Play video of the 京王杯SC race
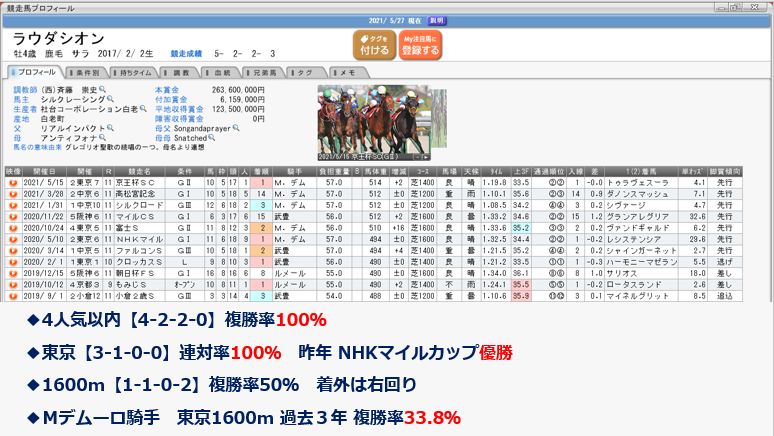This screenshot has width=774, height=436. click(x=12, y=184)
